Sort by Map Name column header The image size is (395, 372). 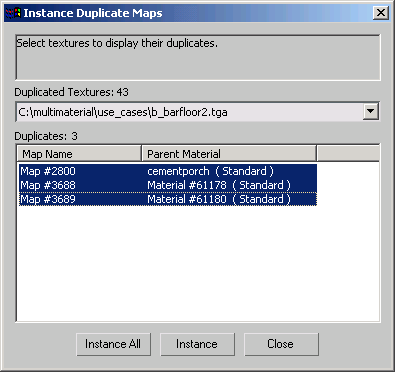pos(79,154)
